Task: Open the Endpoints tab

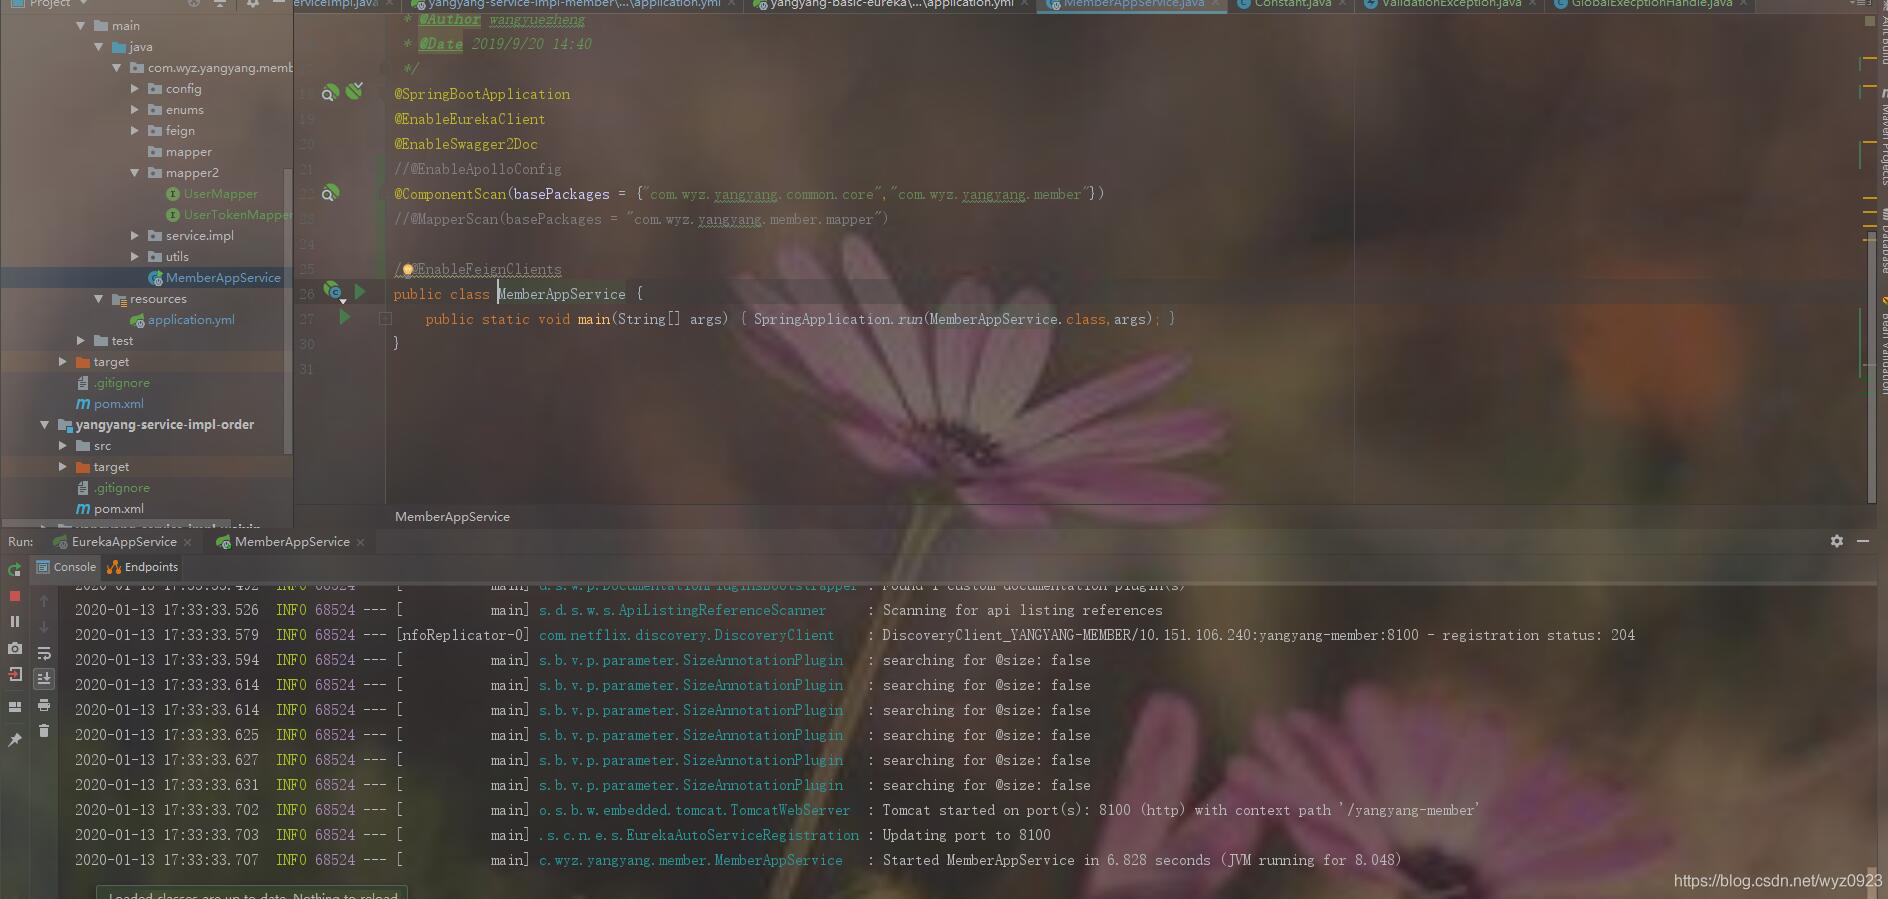Action: click(143, 567)
